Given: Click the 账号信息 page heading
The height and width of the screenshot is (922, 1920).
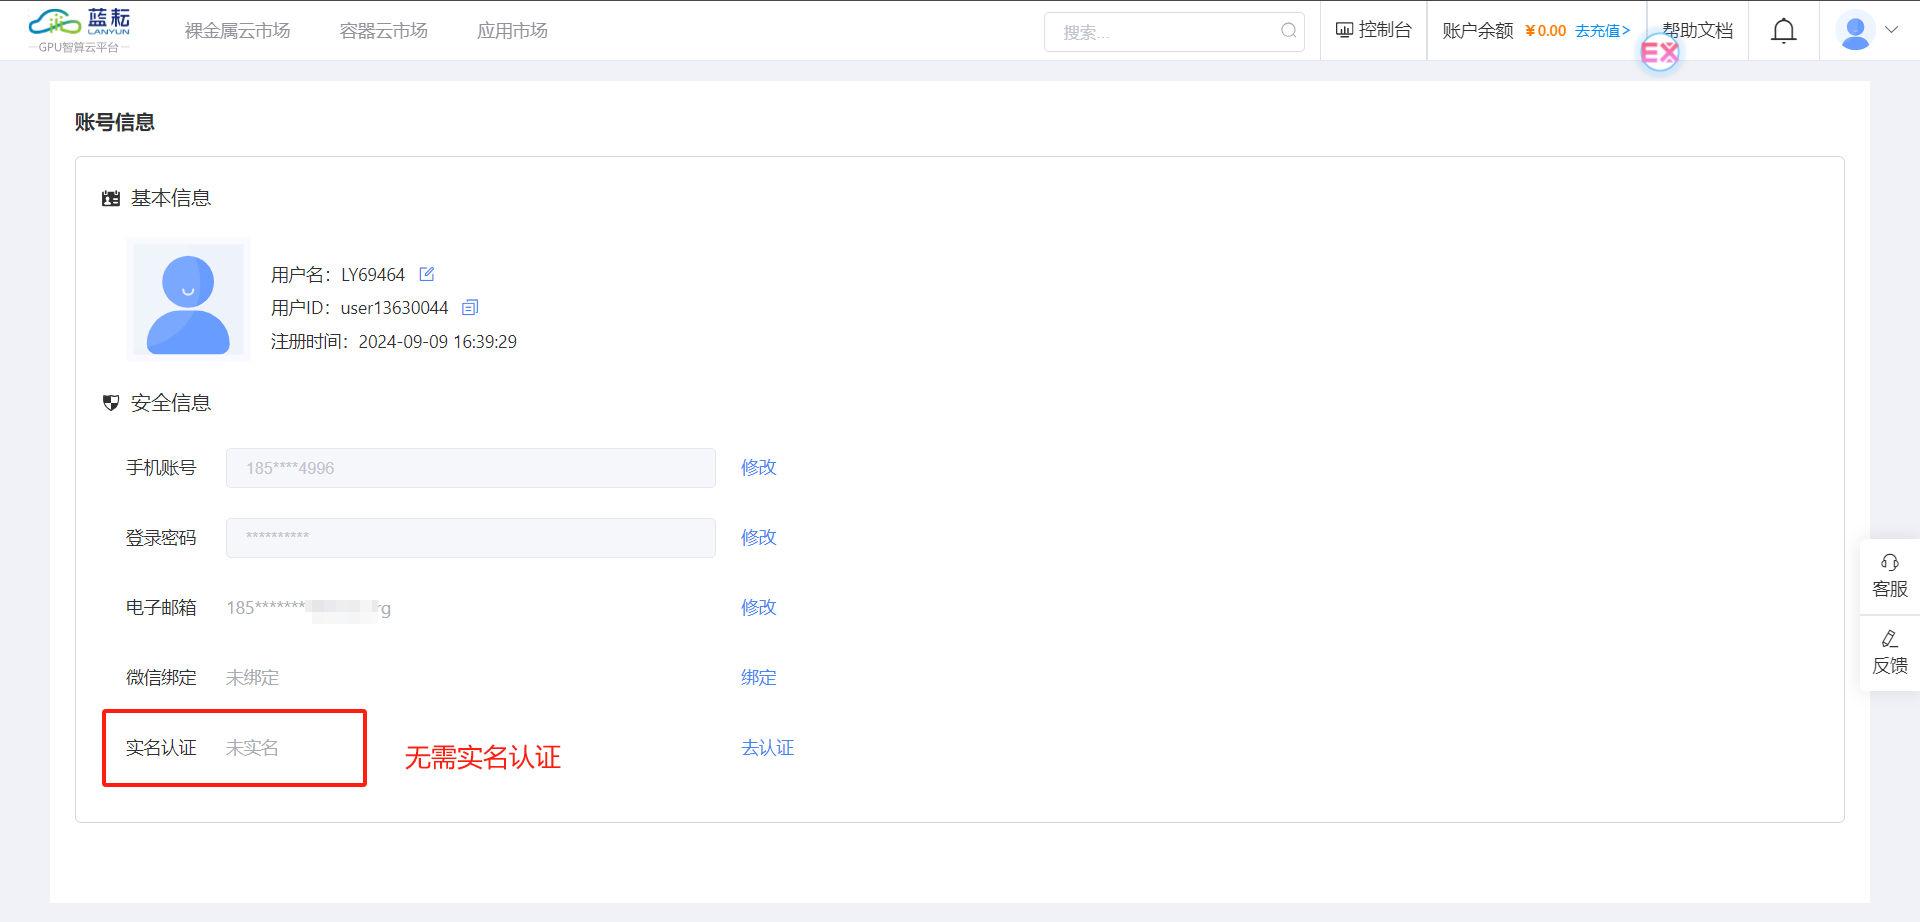Looking at the screenshot, I should pos(115,122).
